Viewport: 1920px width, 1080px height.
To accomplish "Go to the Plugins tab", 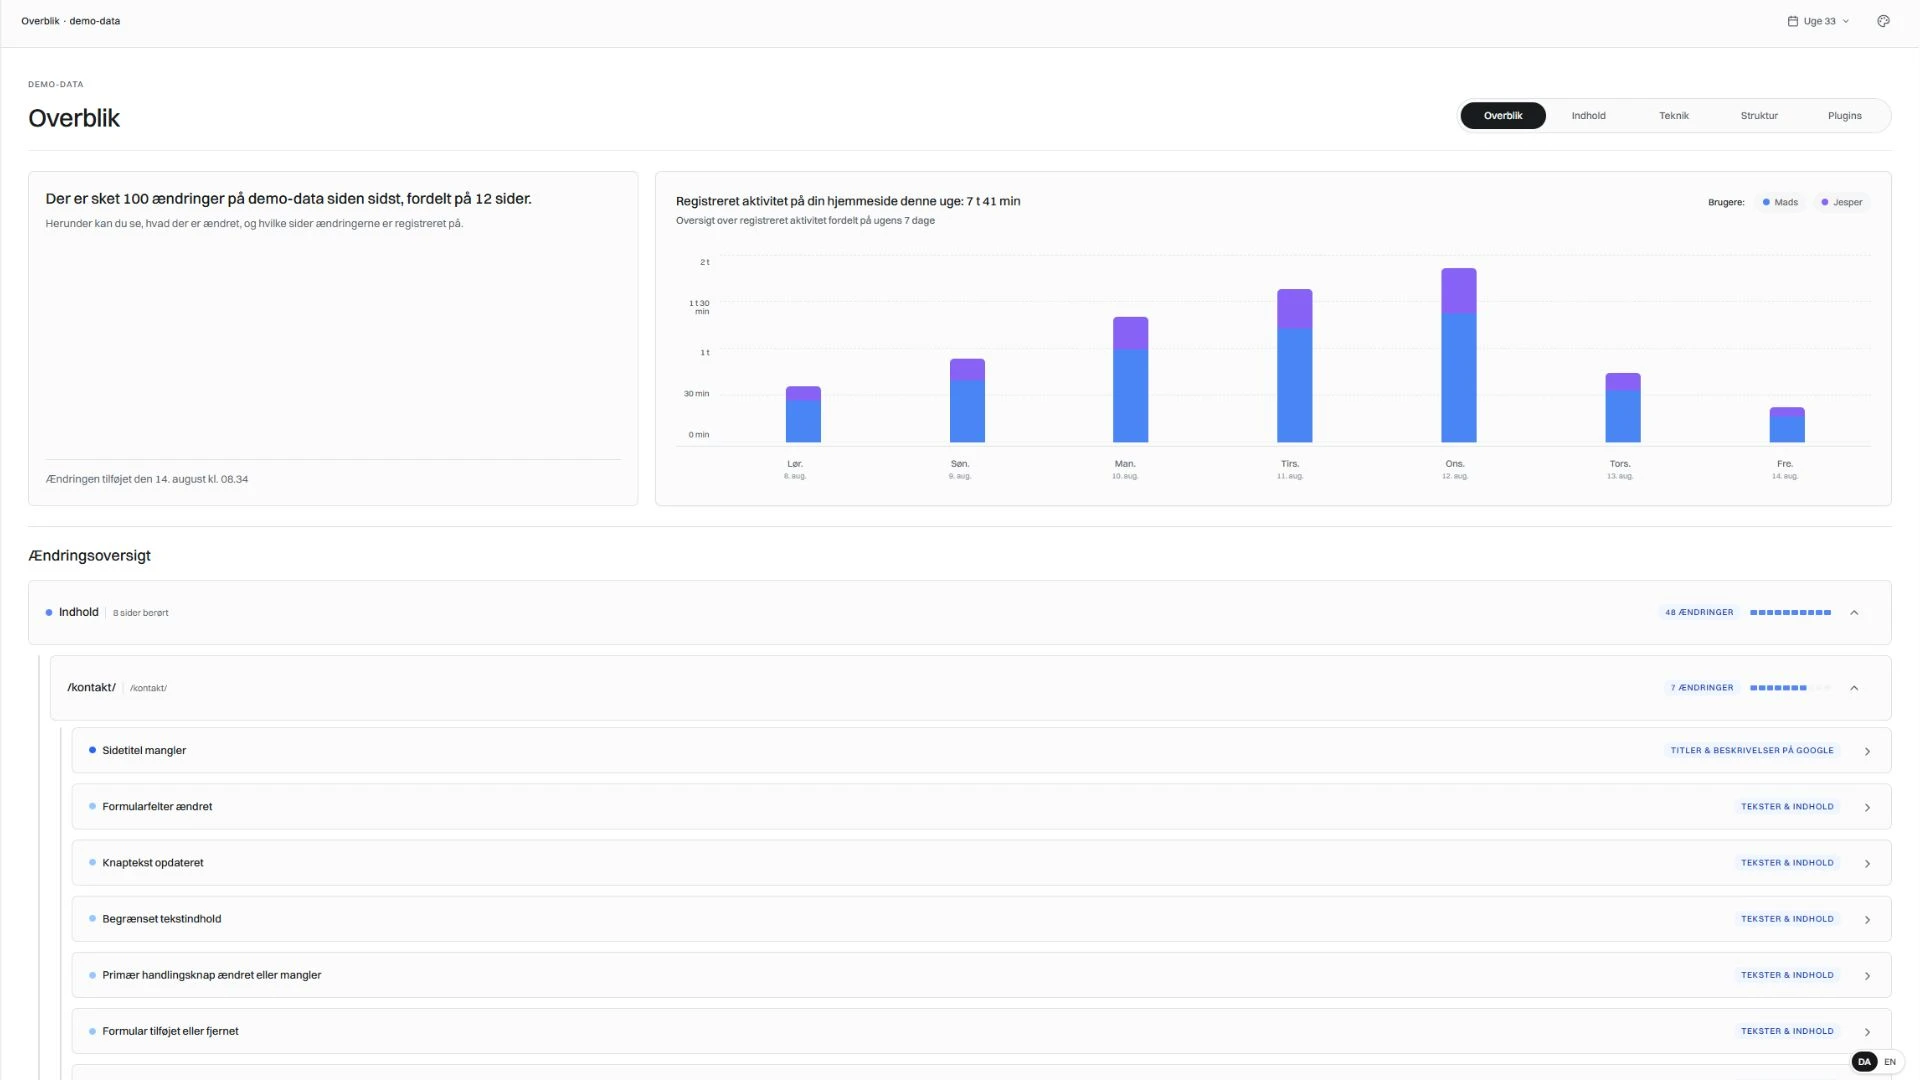I will click(x=1845, y=116).
